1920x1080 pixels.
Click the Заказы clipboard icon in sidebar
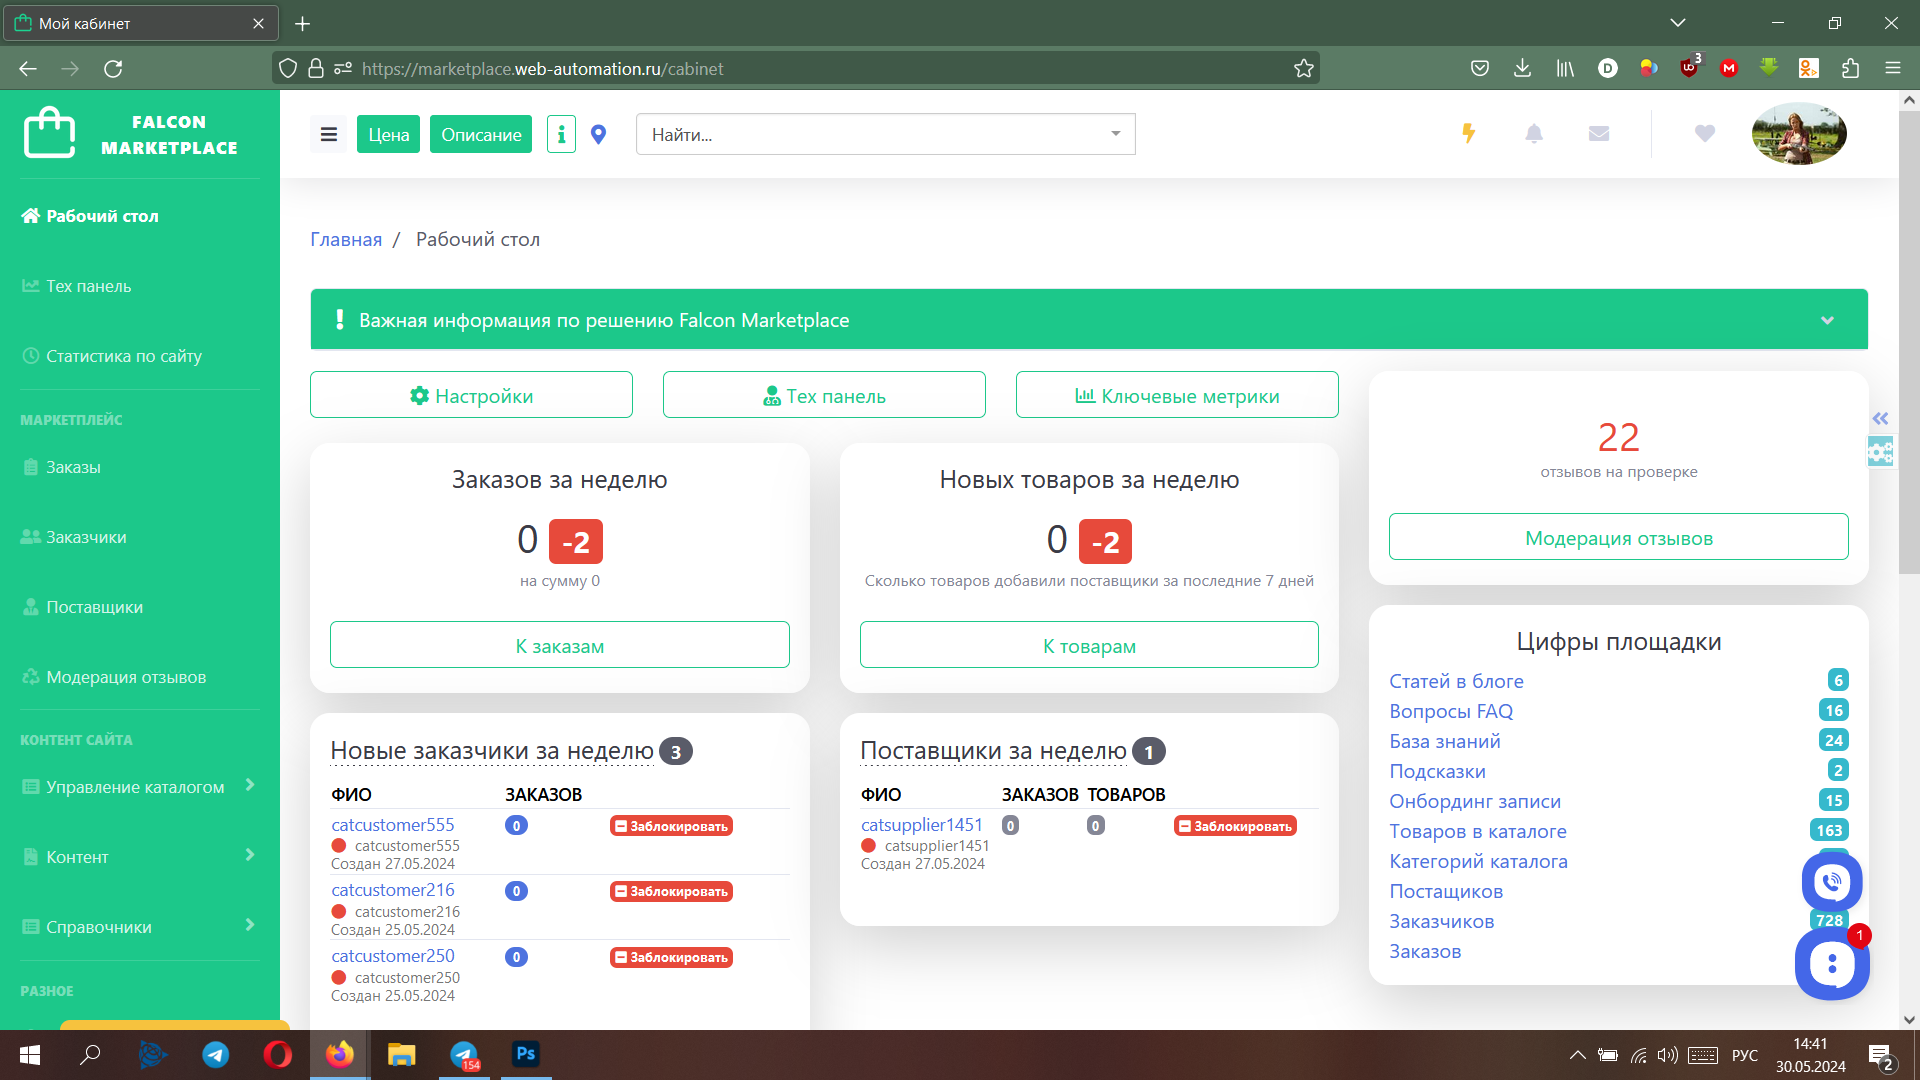coord(30,467)
